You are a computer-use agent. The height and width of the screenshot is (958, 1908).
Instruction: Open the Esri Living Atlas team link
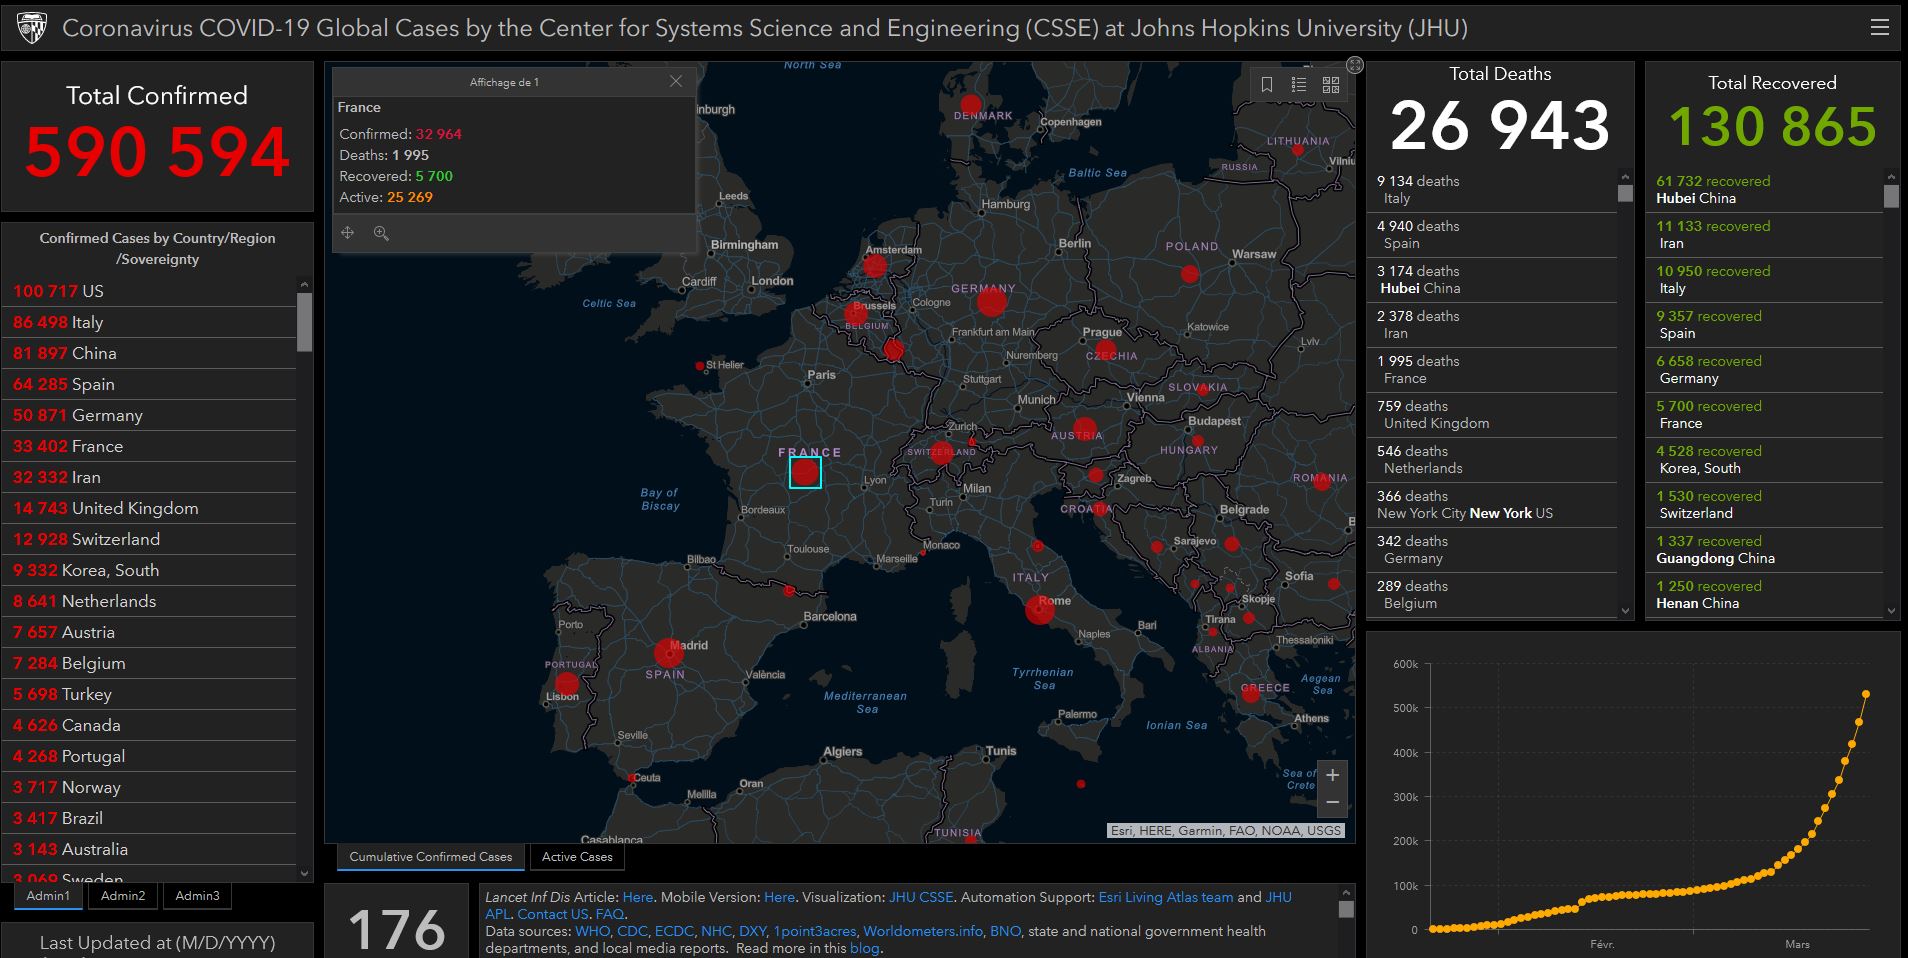tap(1165, 897)
